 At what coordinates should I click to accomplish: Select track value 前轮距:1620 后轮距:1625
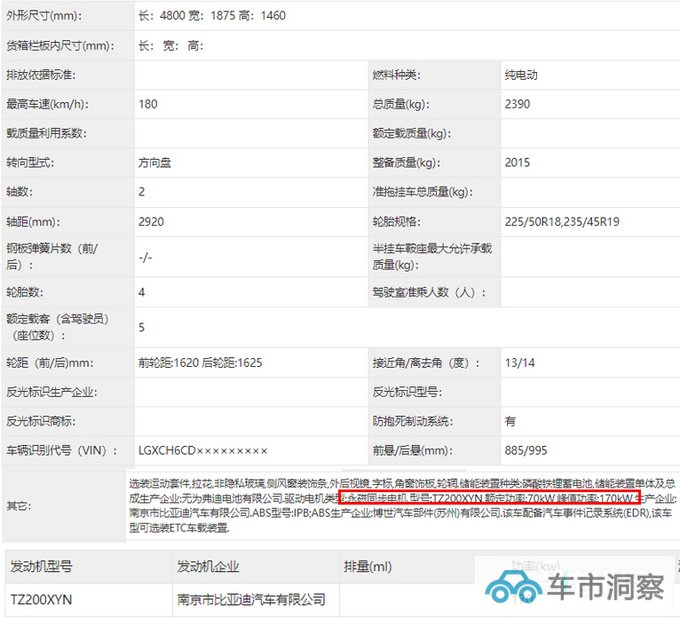tap(200, 363)
